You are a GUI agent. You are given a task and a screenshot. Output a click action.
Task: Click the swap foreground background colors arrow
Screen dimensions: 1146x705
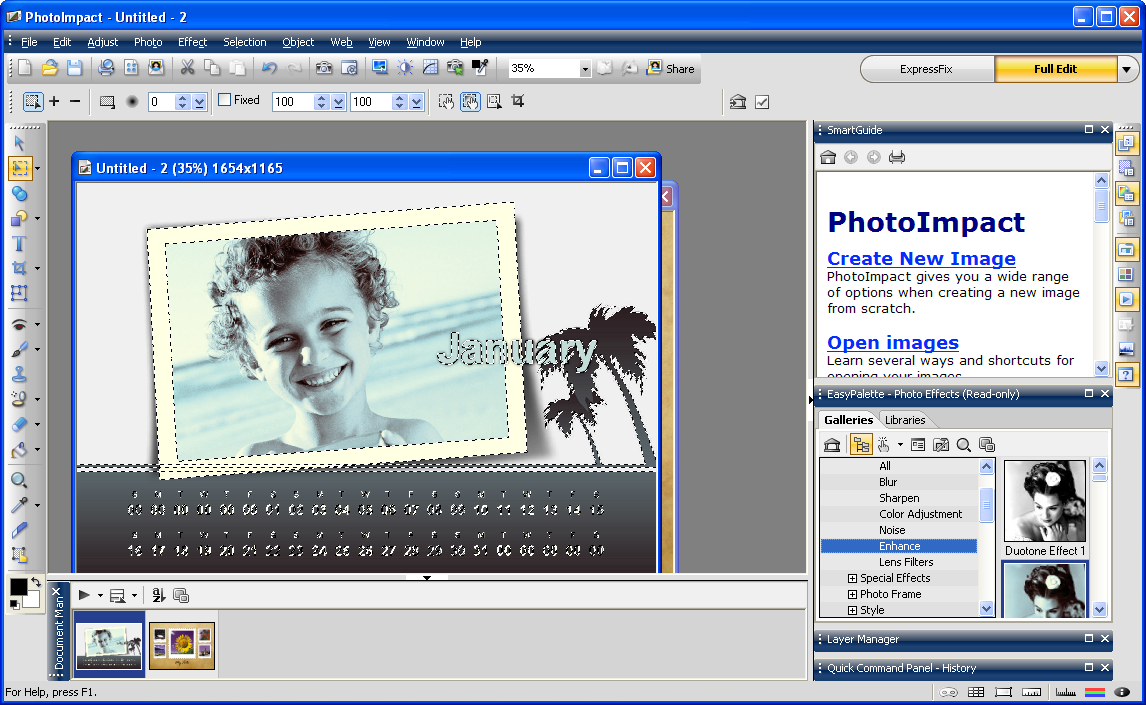[x=35, y=583]
